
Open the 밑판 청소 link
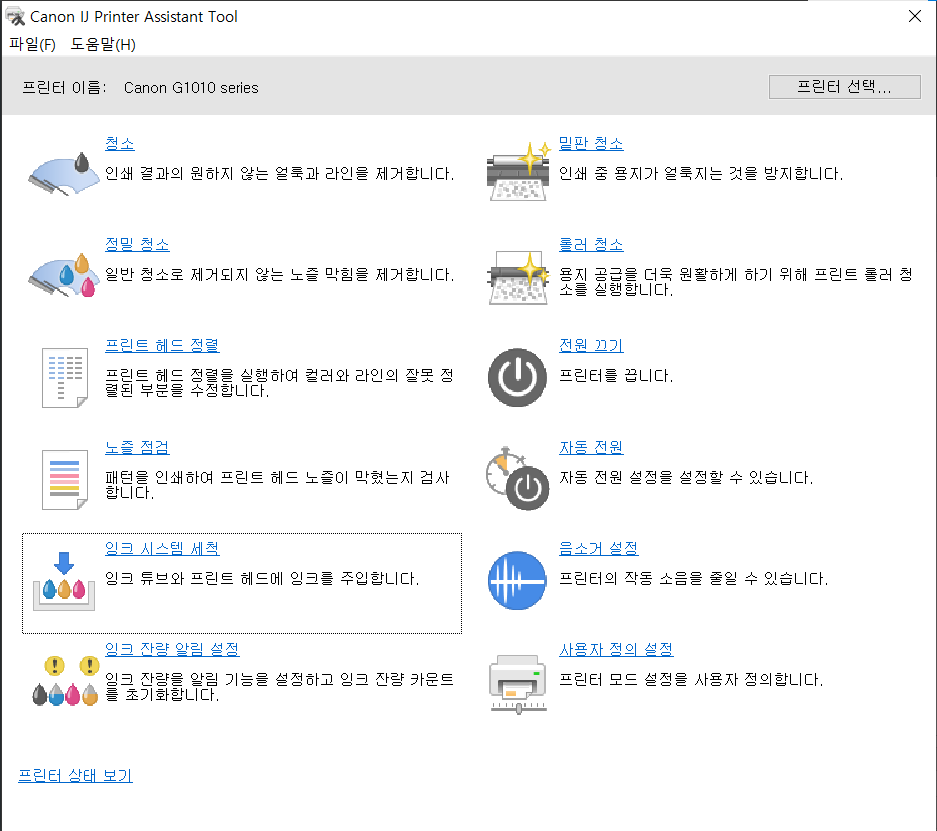(x=591, y=143)
